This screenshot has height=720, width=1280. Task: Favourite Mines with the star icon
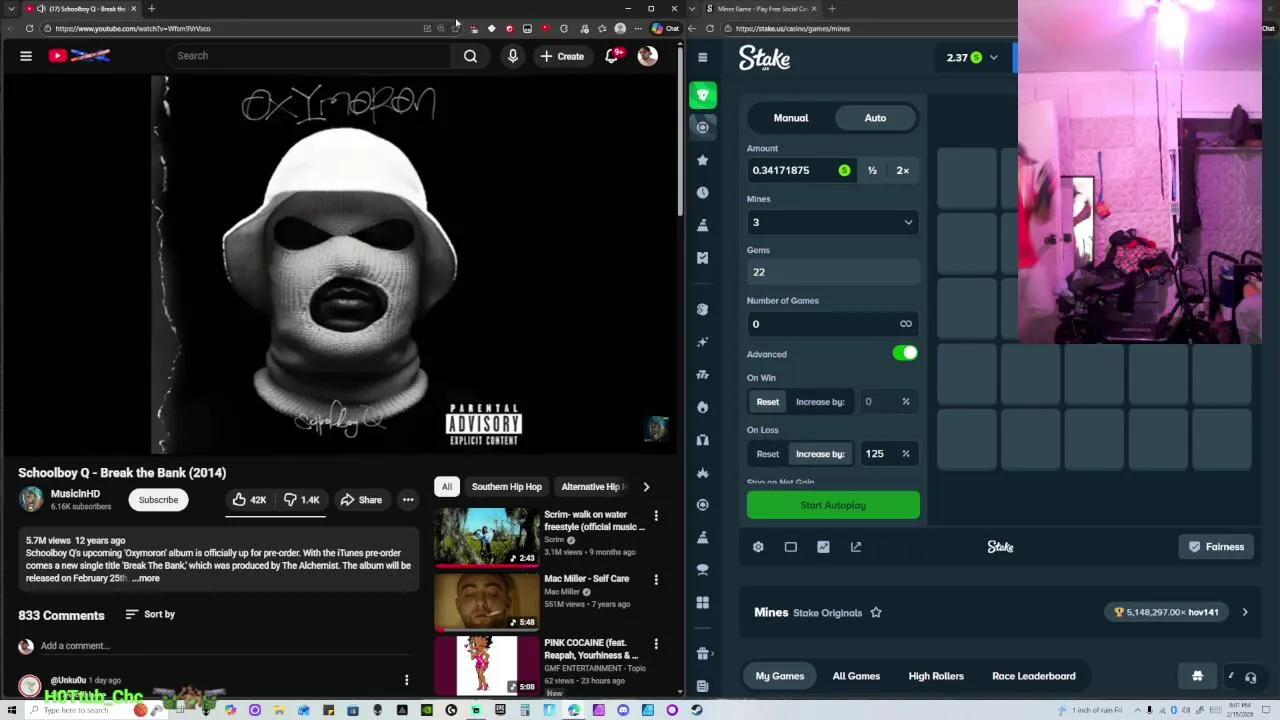[876, 612]
